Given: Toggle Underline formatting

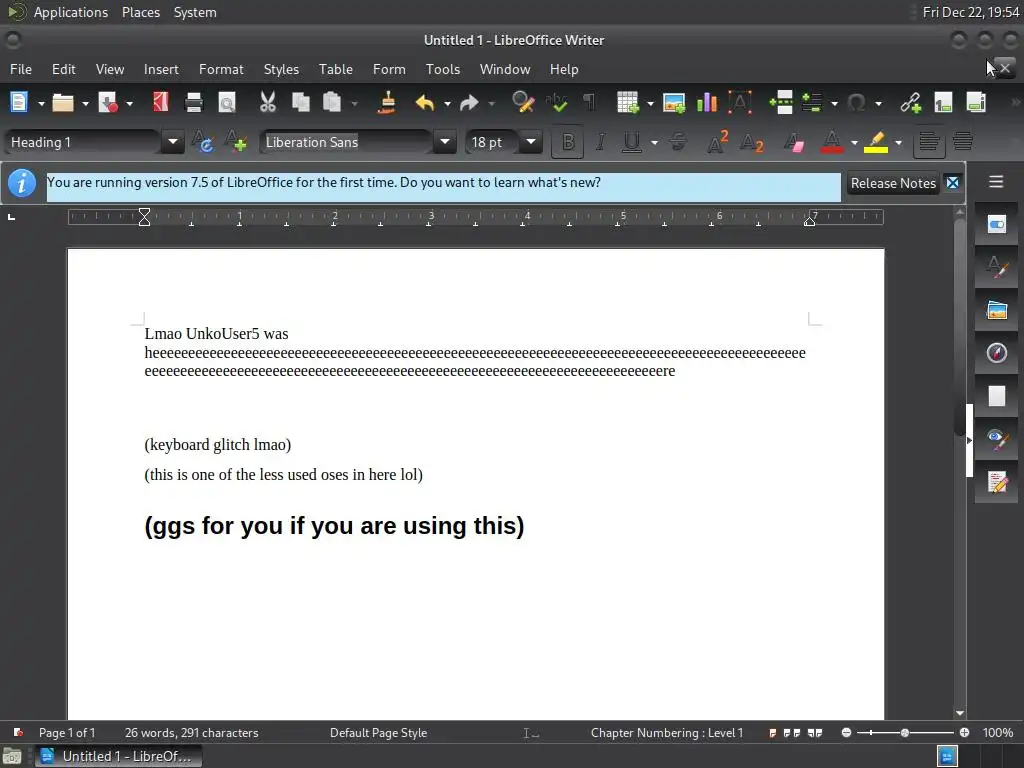Looking at the screenshot, I should [632, 142].
